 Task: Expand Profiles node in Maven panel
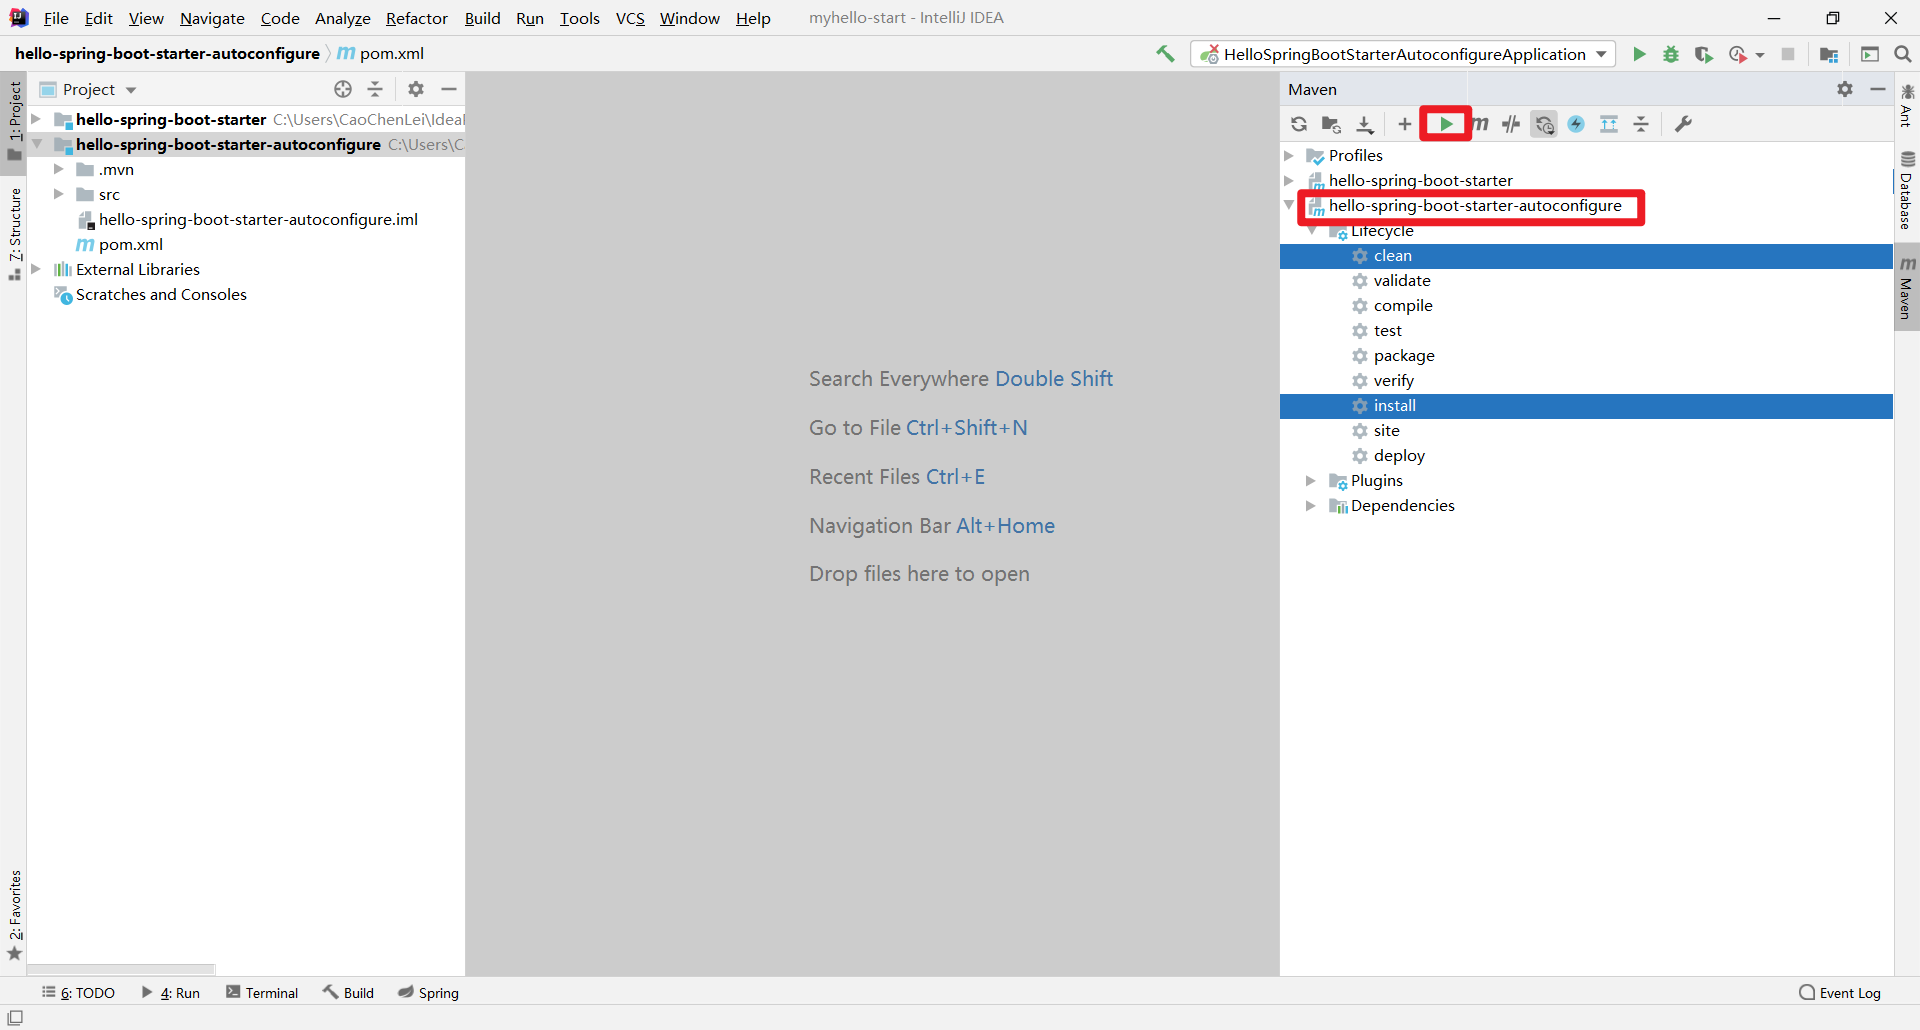click(x=1289, y=155)
